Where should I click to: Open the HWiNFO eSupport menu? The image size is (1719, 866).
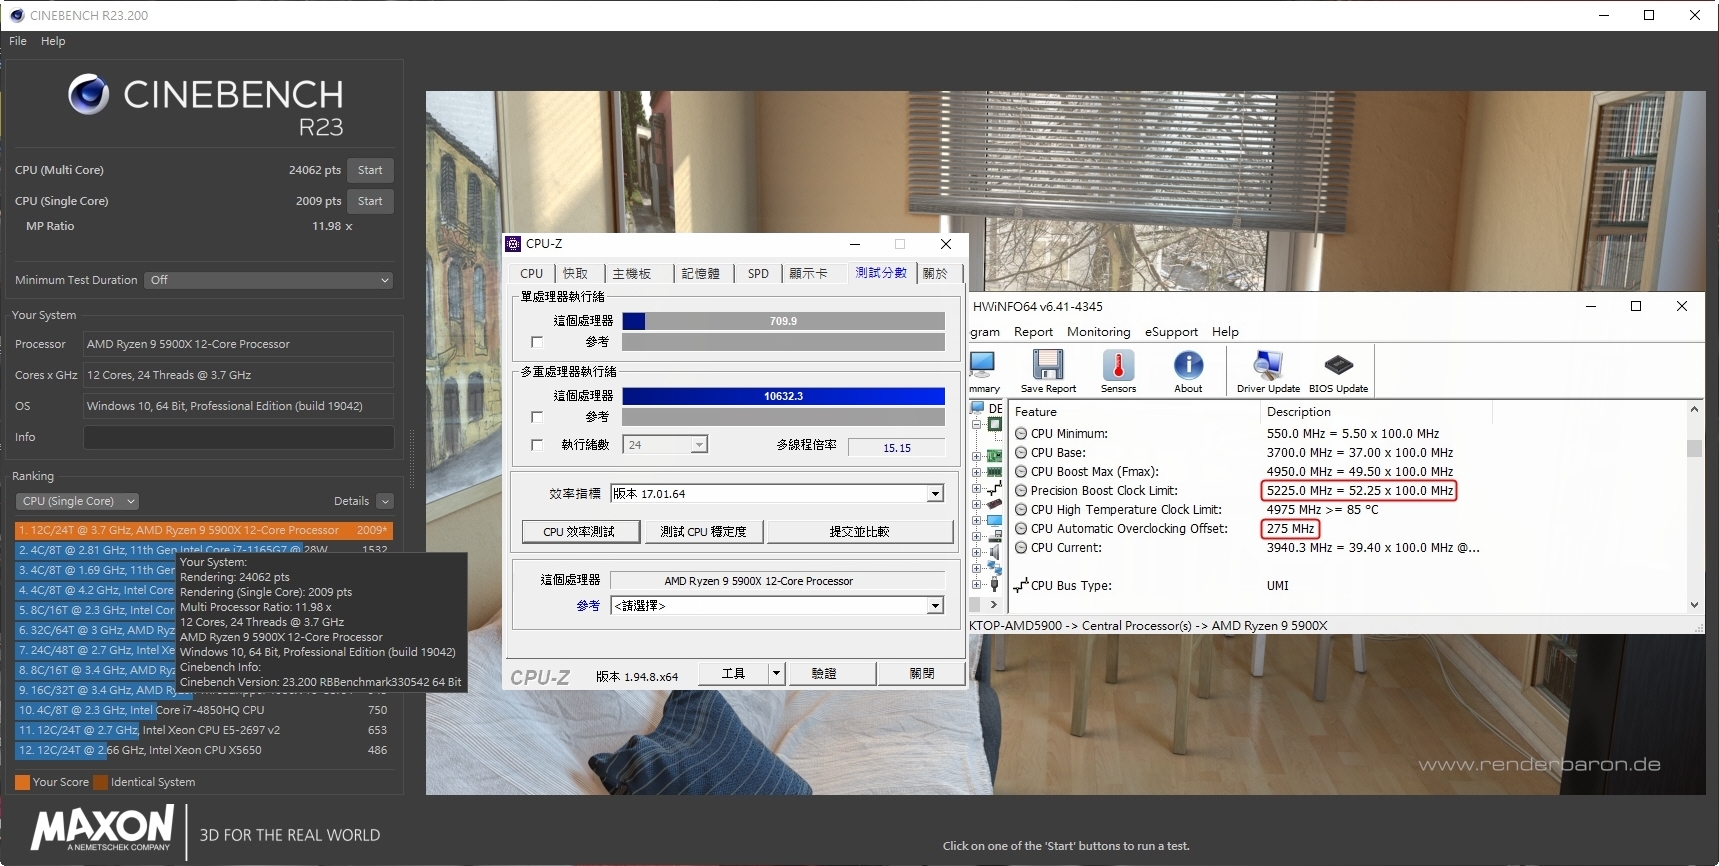1171,332
